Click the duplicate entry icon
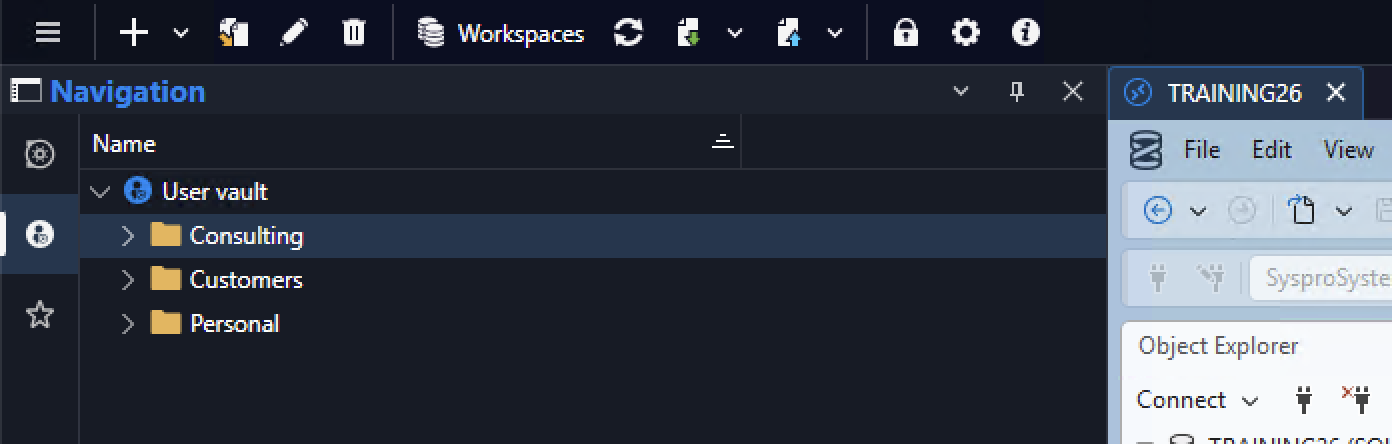The height and width of the screenshot is (444, 1392). [x=234, y=32]
